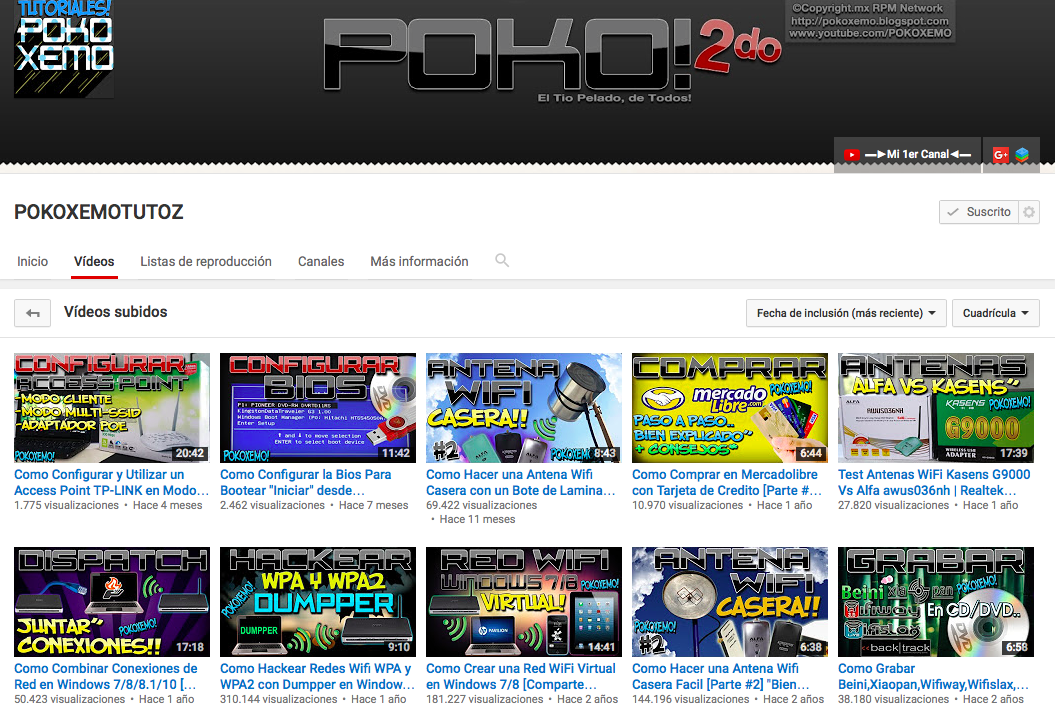Click the Antenas Alfa vs Kasens thumbnail
Viewport: 1055px width, 725px height.
click(935, 408)
